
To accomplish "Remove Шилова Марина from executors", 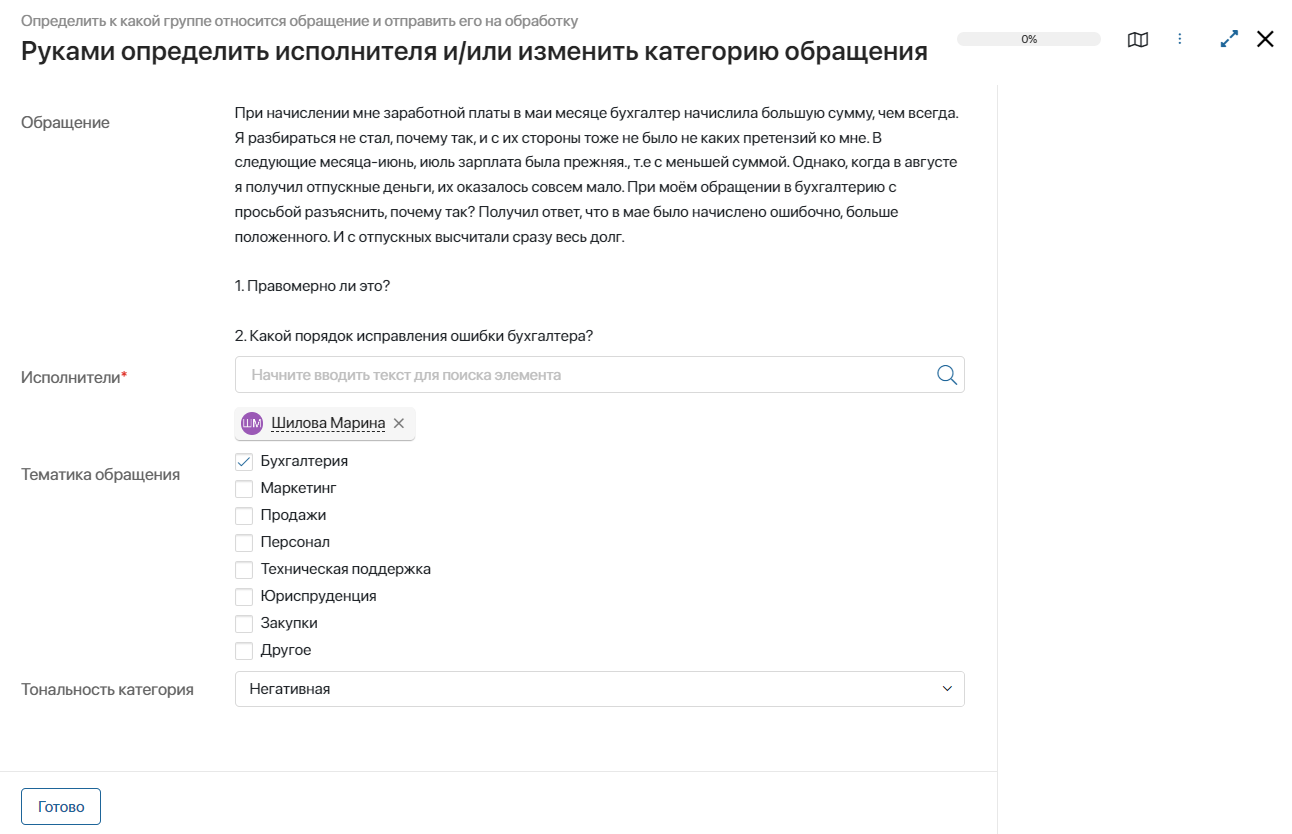I will 399,423.
